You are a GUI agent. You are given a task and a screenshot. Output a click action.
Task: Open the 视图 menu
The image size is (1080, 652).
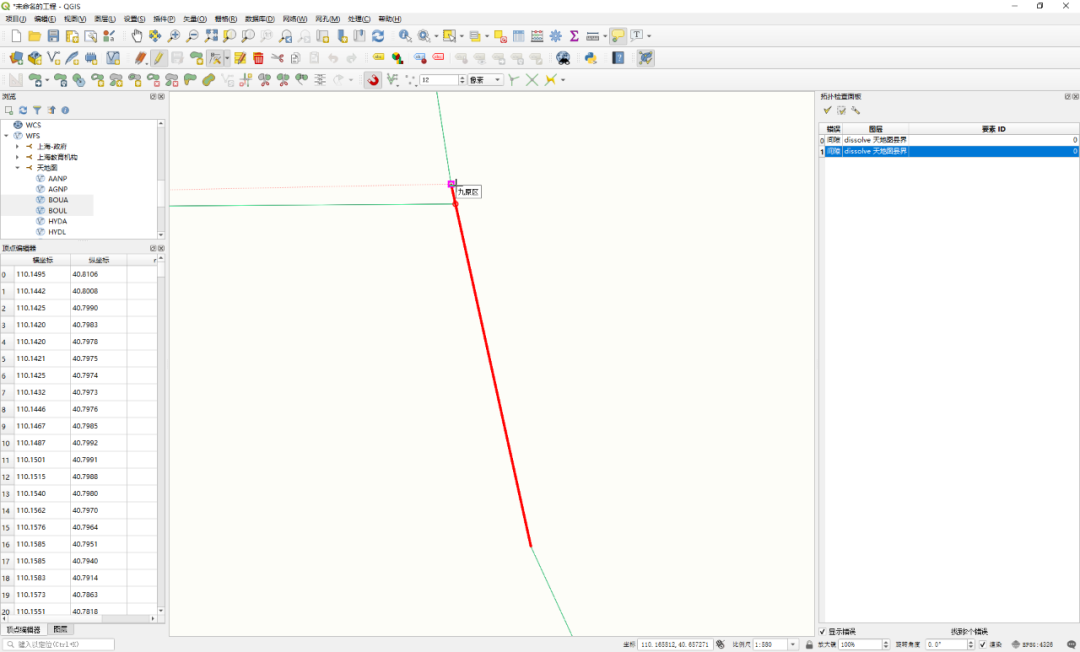tap(75, 19)
